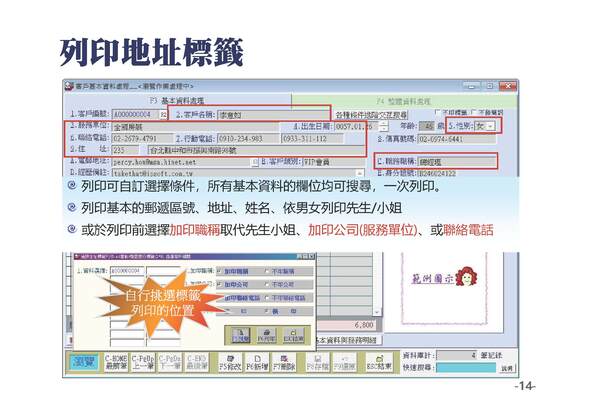Screen dimensions: 590x417
Task: Click the 出生日期 birth date field
Action: [x=357, y=126]
